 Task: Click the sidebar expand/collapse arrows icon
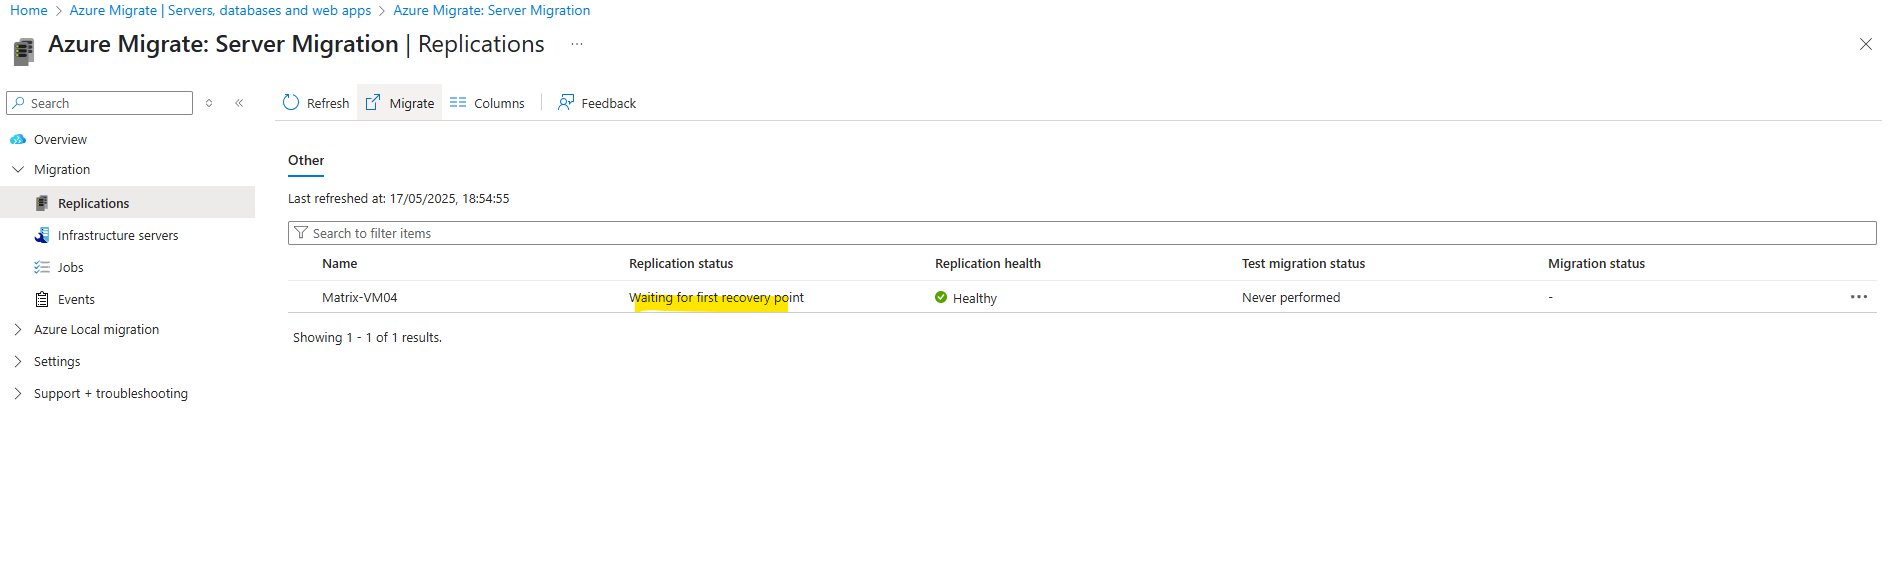point(209,103)
